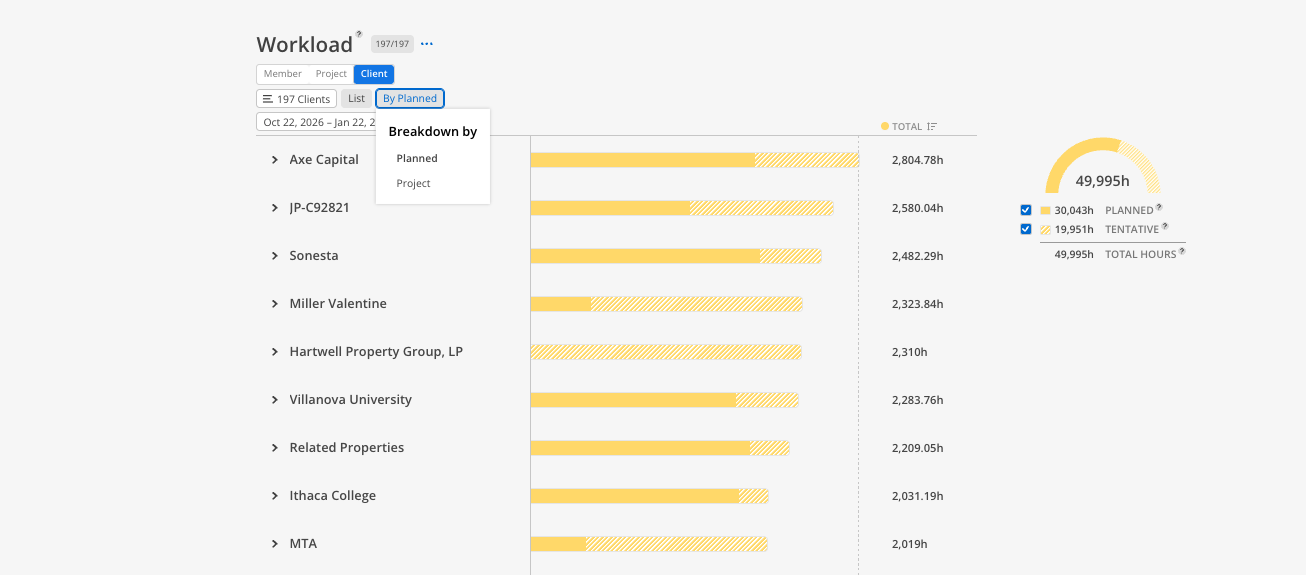
Task: Switch to the Project tab
Action: point(331,74)
